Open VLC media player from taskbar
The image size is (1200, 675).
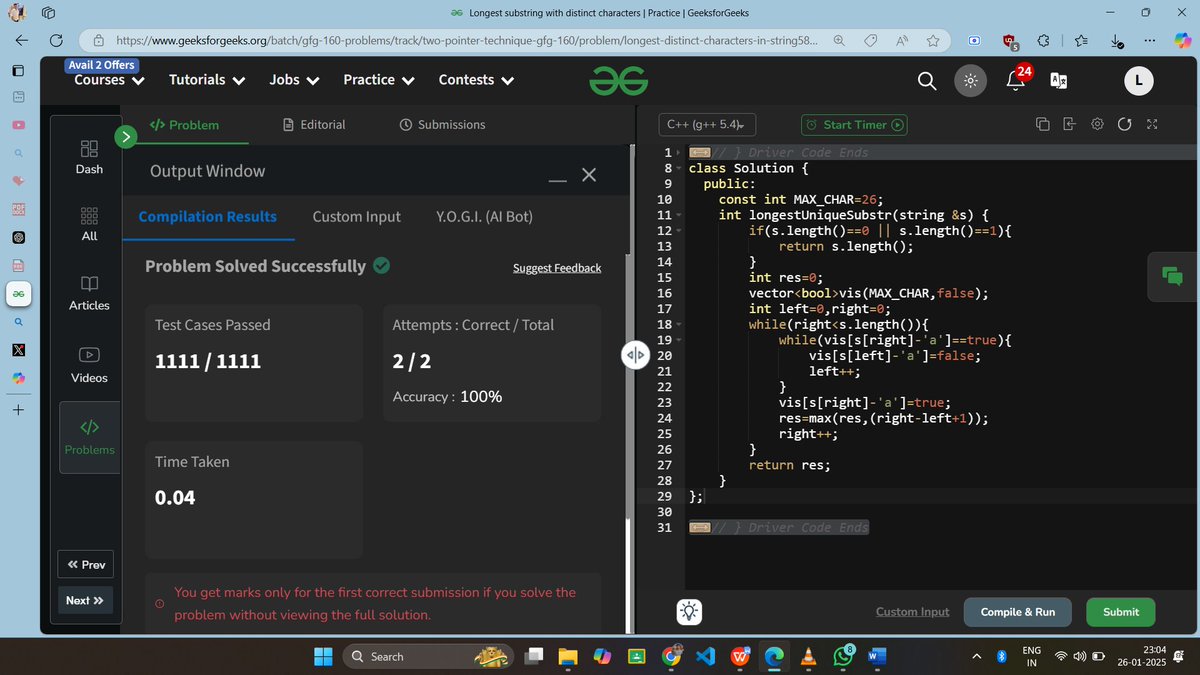point(809,656)
